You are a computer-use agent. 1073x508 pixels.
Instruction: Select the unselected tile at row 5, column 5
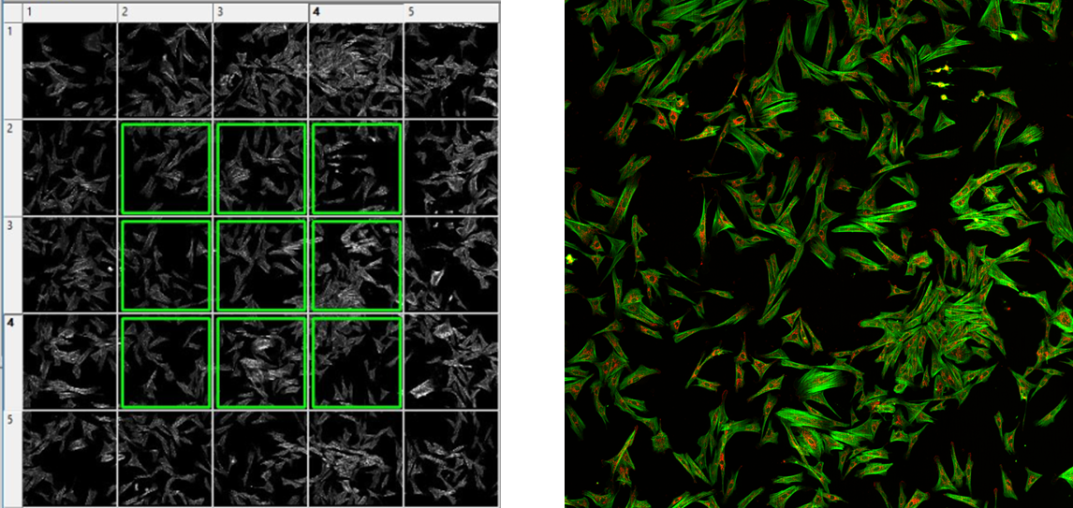[451, 457]
